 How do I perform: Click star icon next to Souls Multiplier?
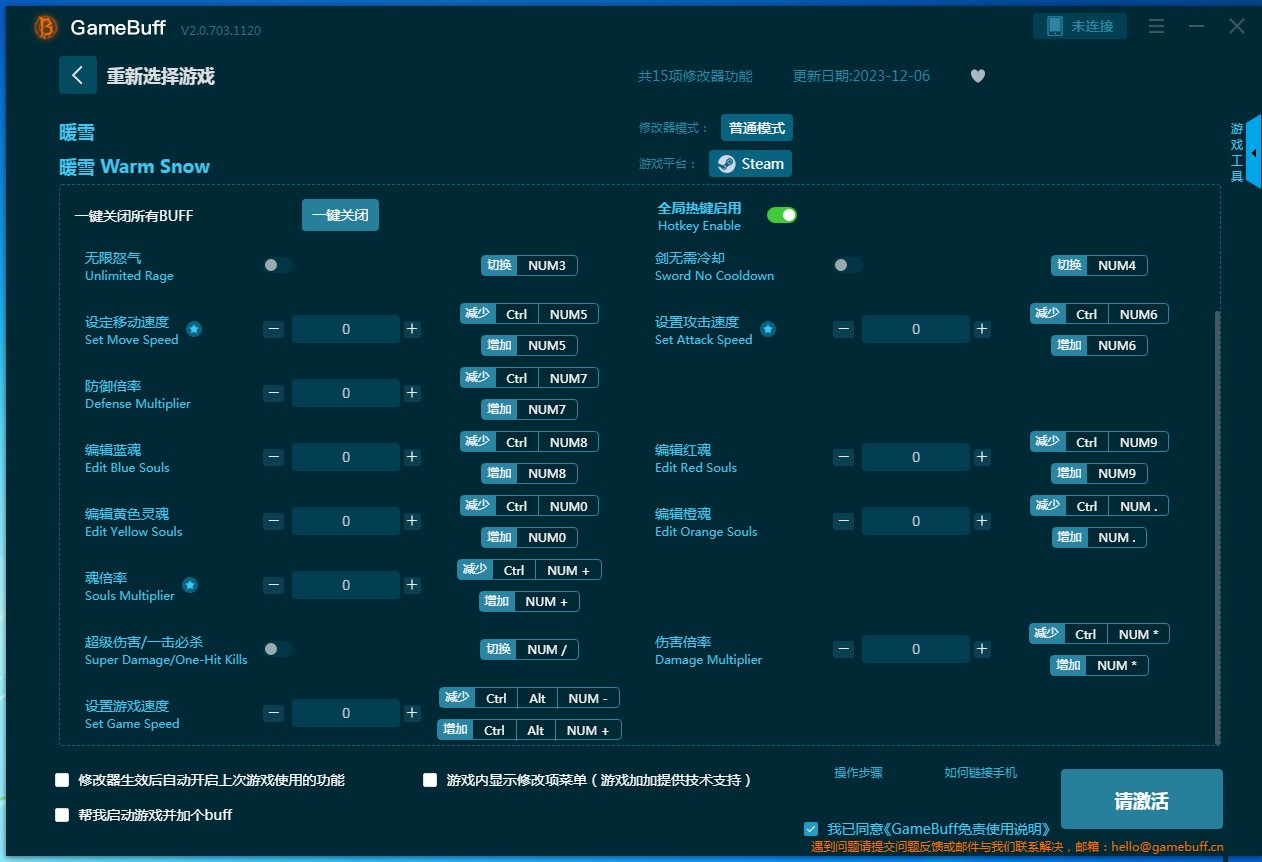(x=190, y=585)
